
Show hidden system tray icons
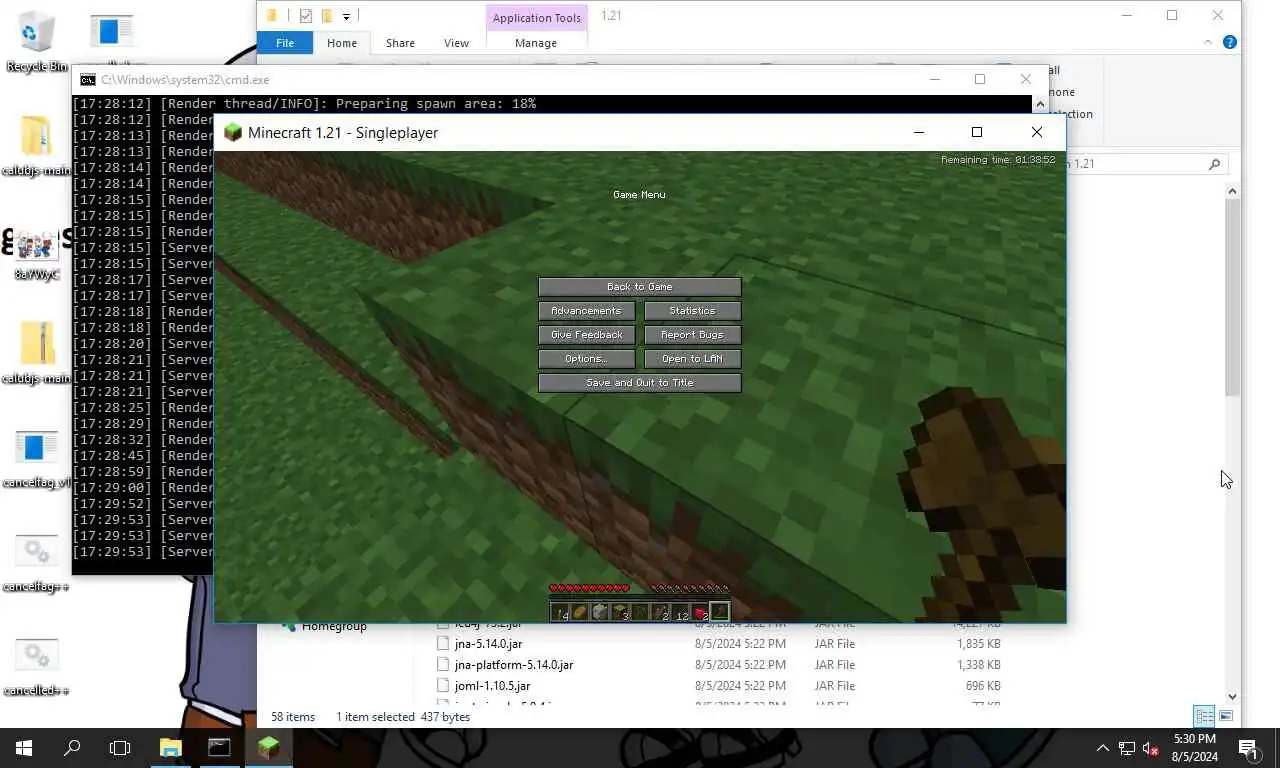point(1103,748)
